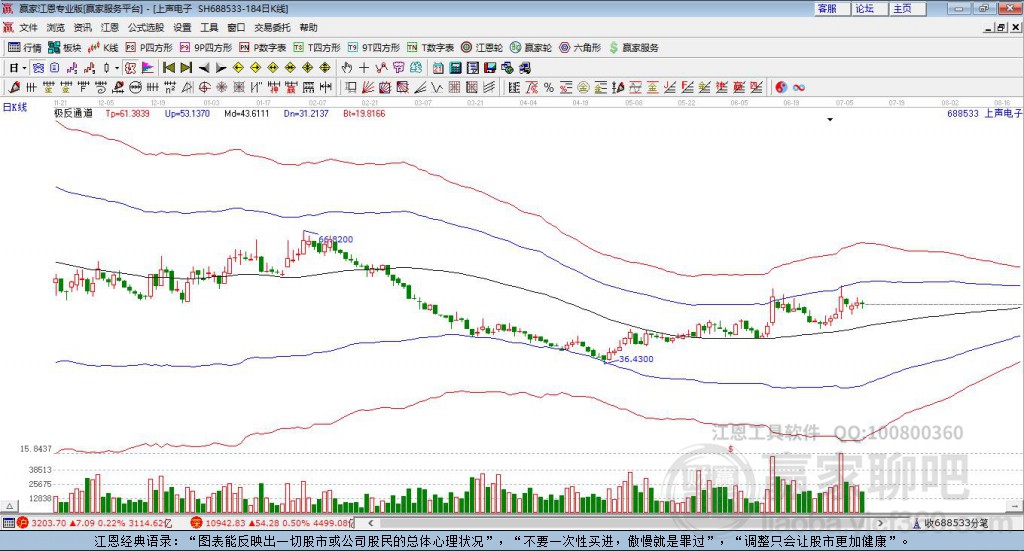Open the 交易委托 menu

pyautogui.click(x=272, y=27)
